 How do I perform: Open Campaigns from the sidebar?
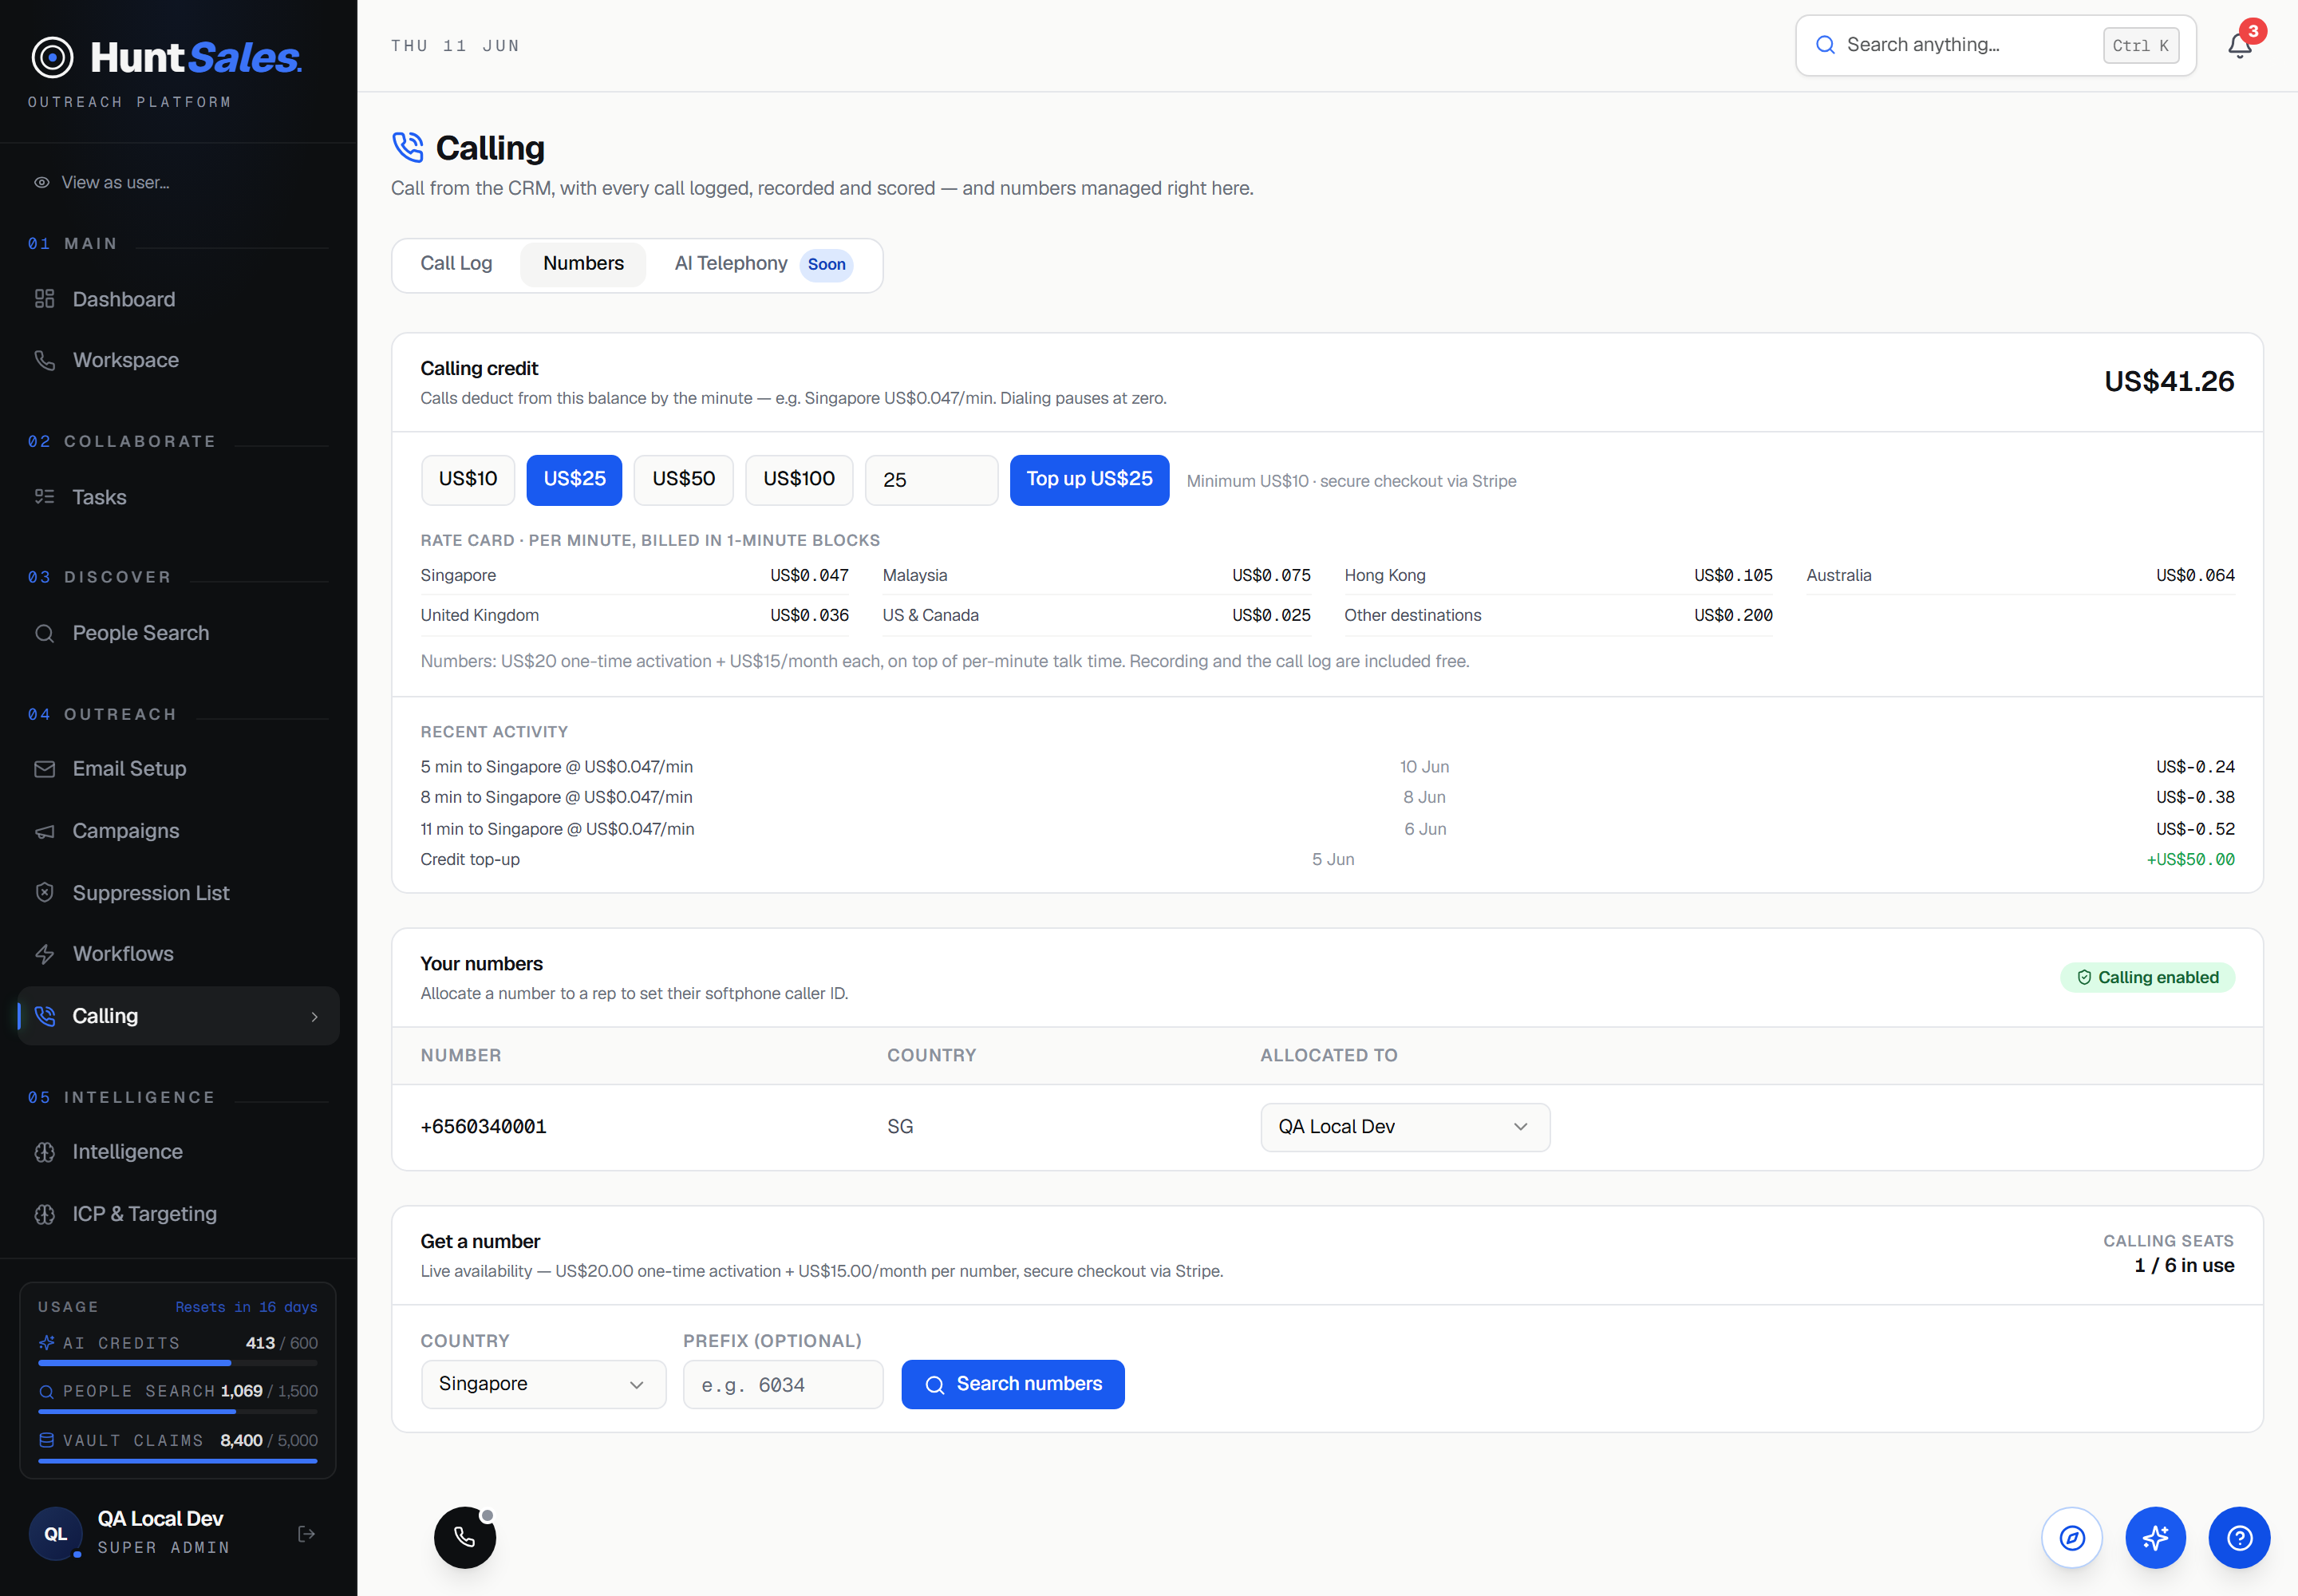[178, 831]
